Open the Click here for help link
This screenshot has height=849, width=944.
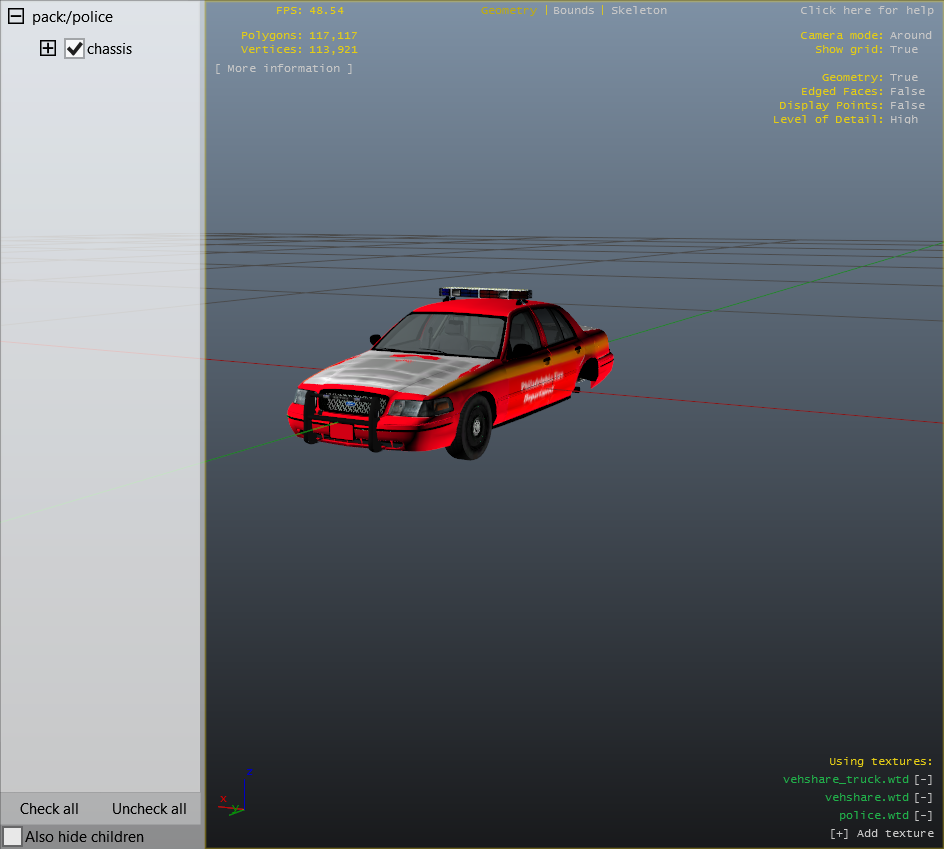point(866,11)
